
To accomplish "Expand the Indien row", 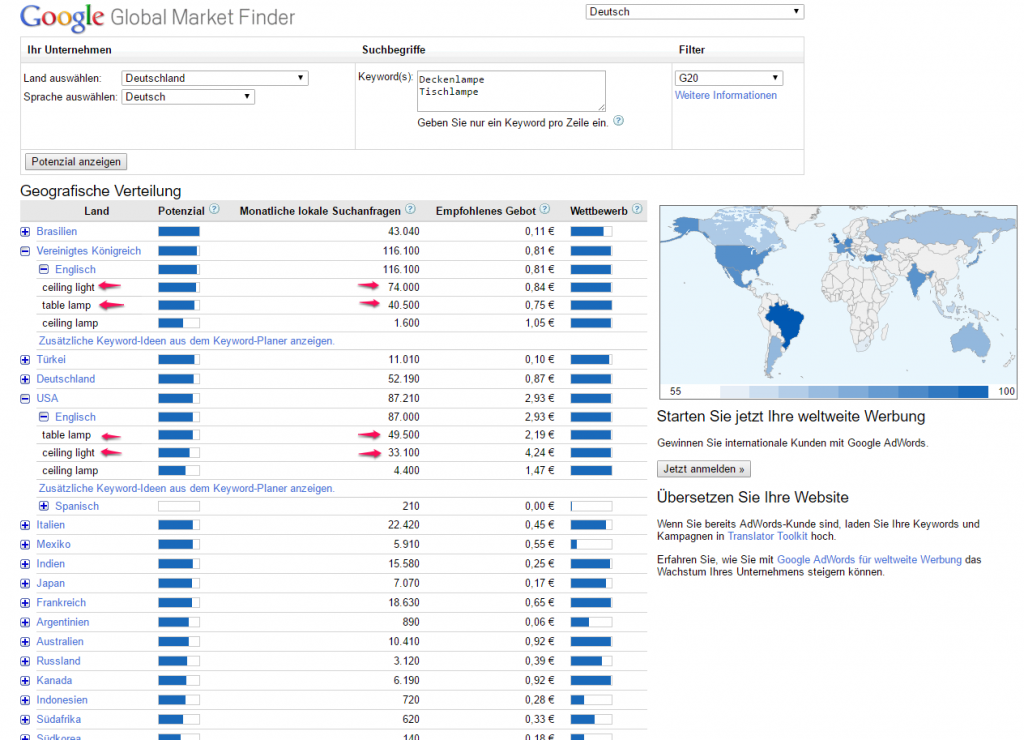I will pyautogui.click(x=25, y=564).
